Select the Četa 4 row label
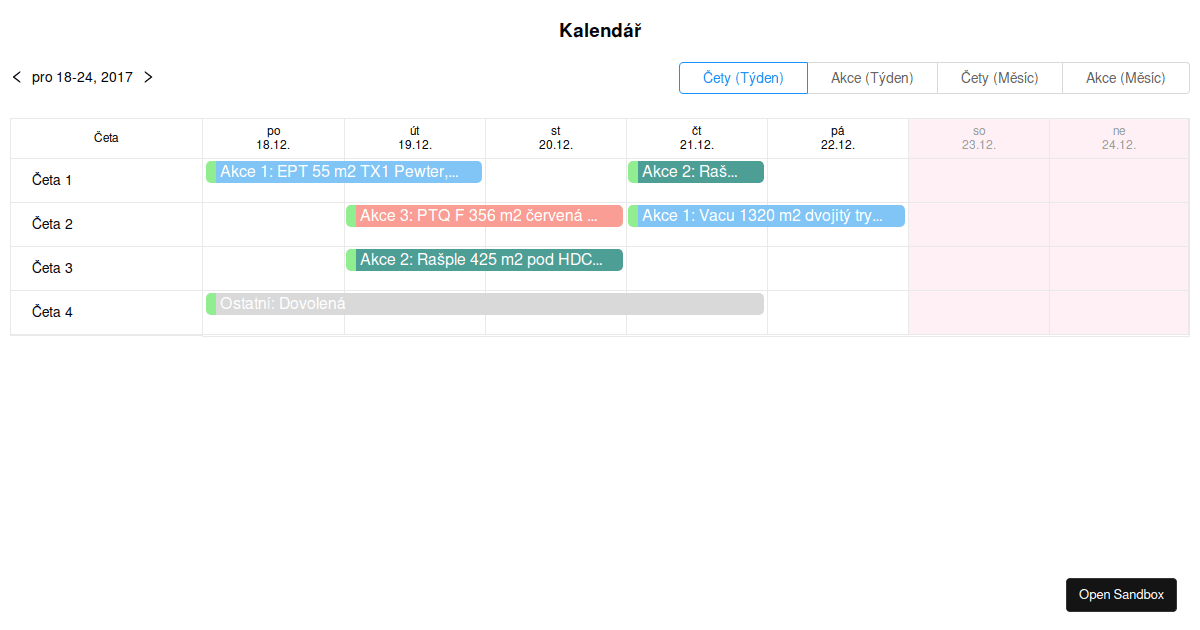 pos(52,313)
